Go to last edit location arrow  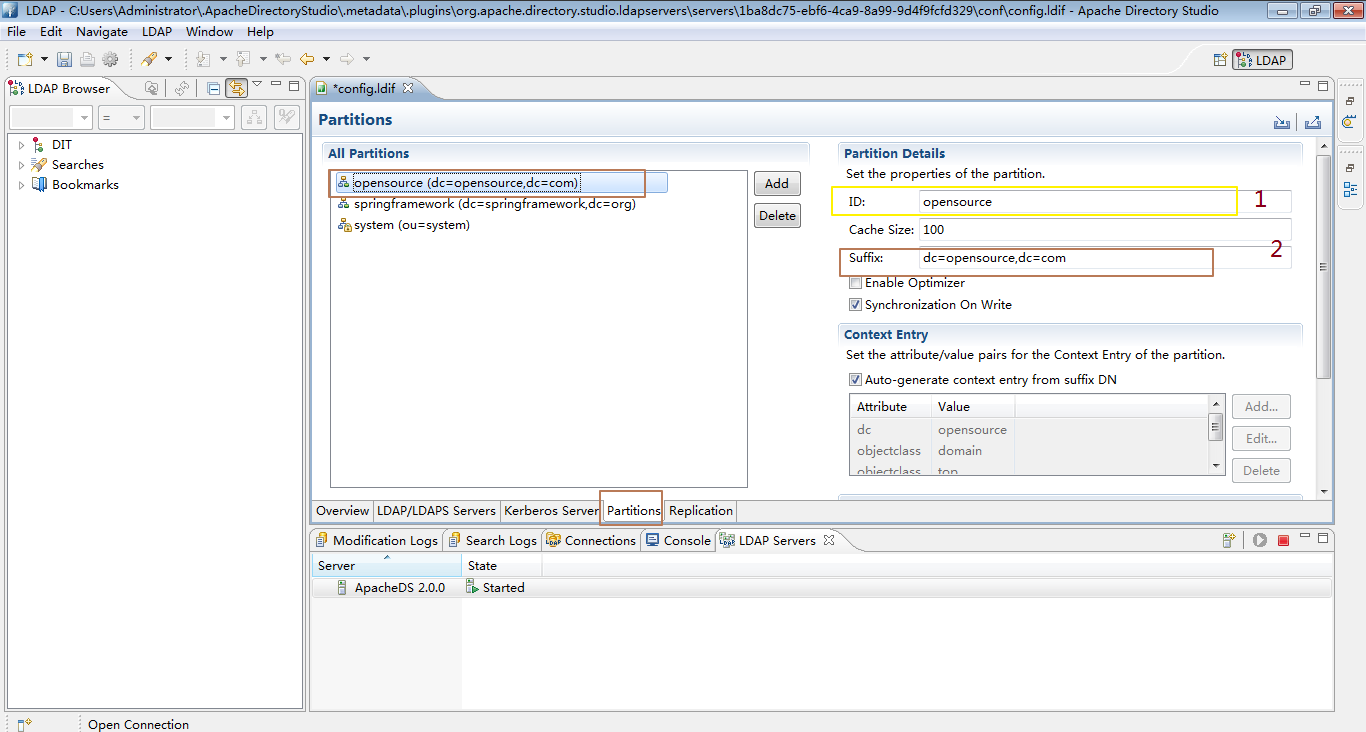click(283, 59)
